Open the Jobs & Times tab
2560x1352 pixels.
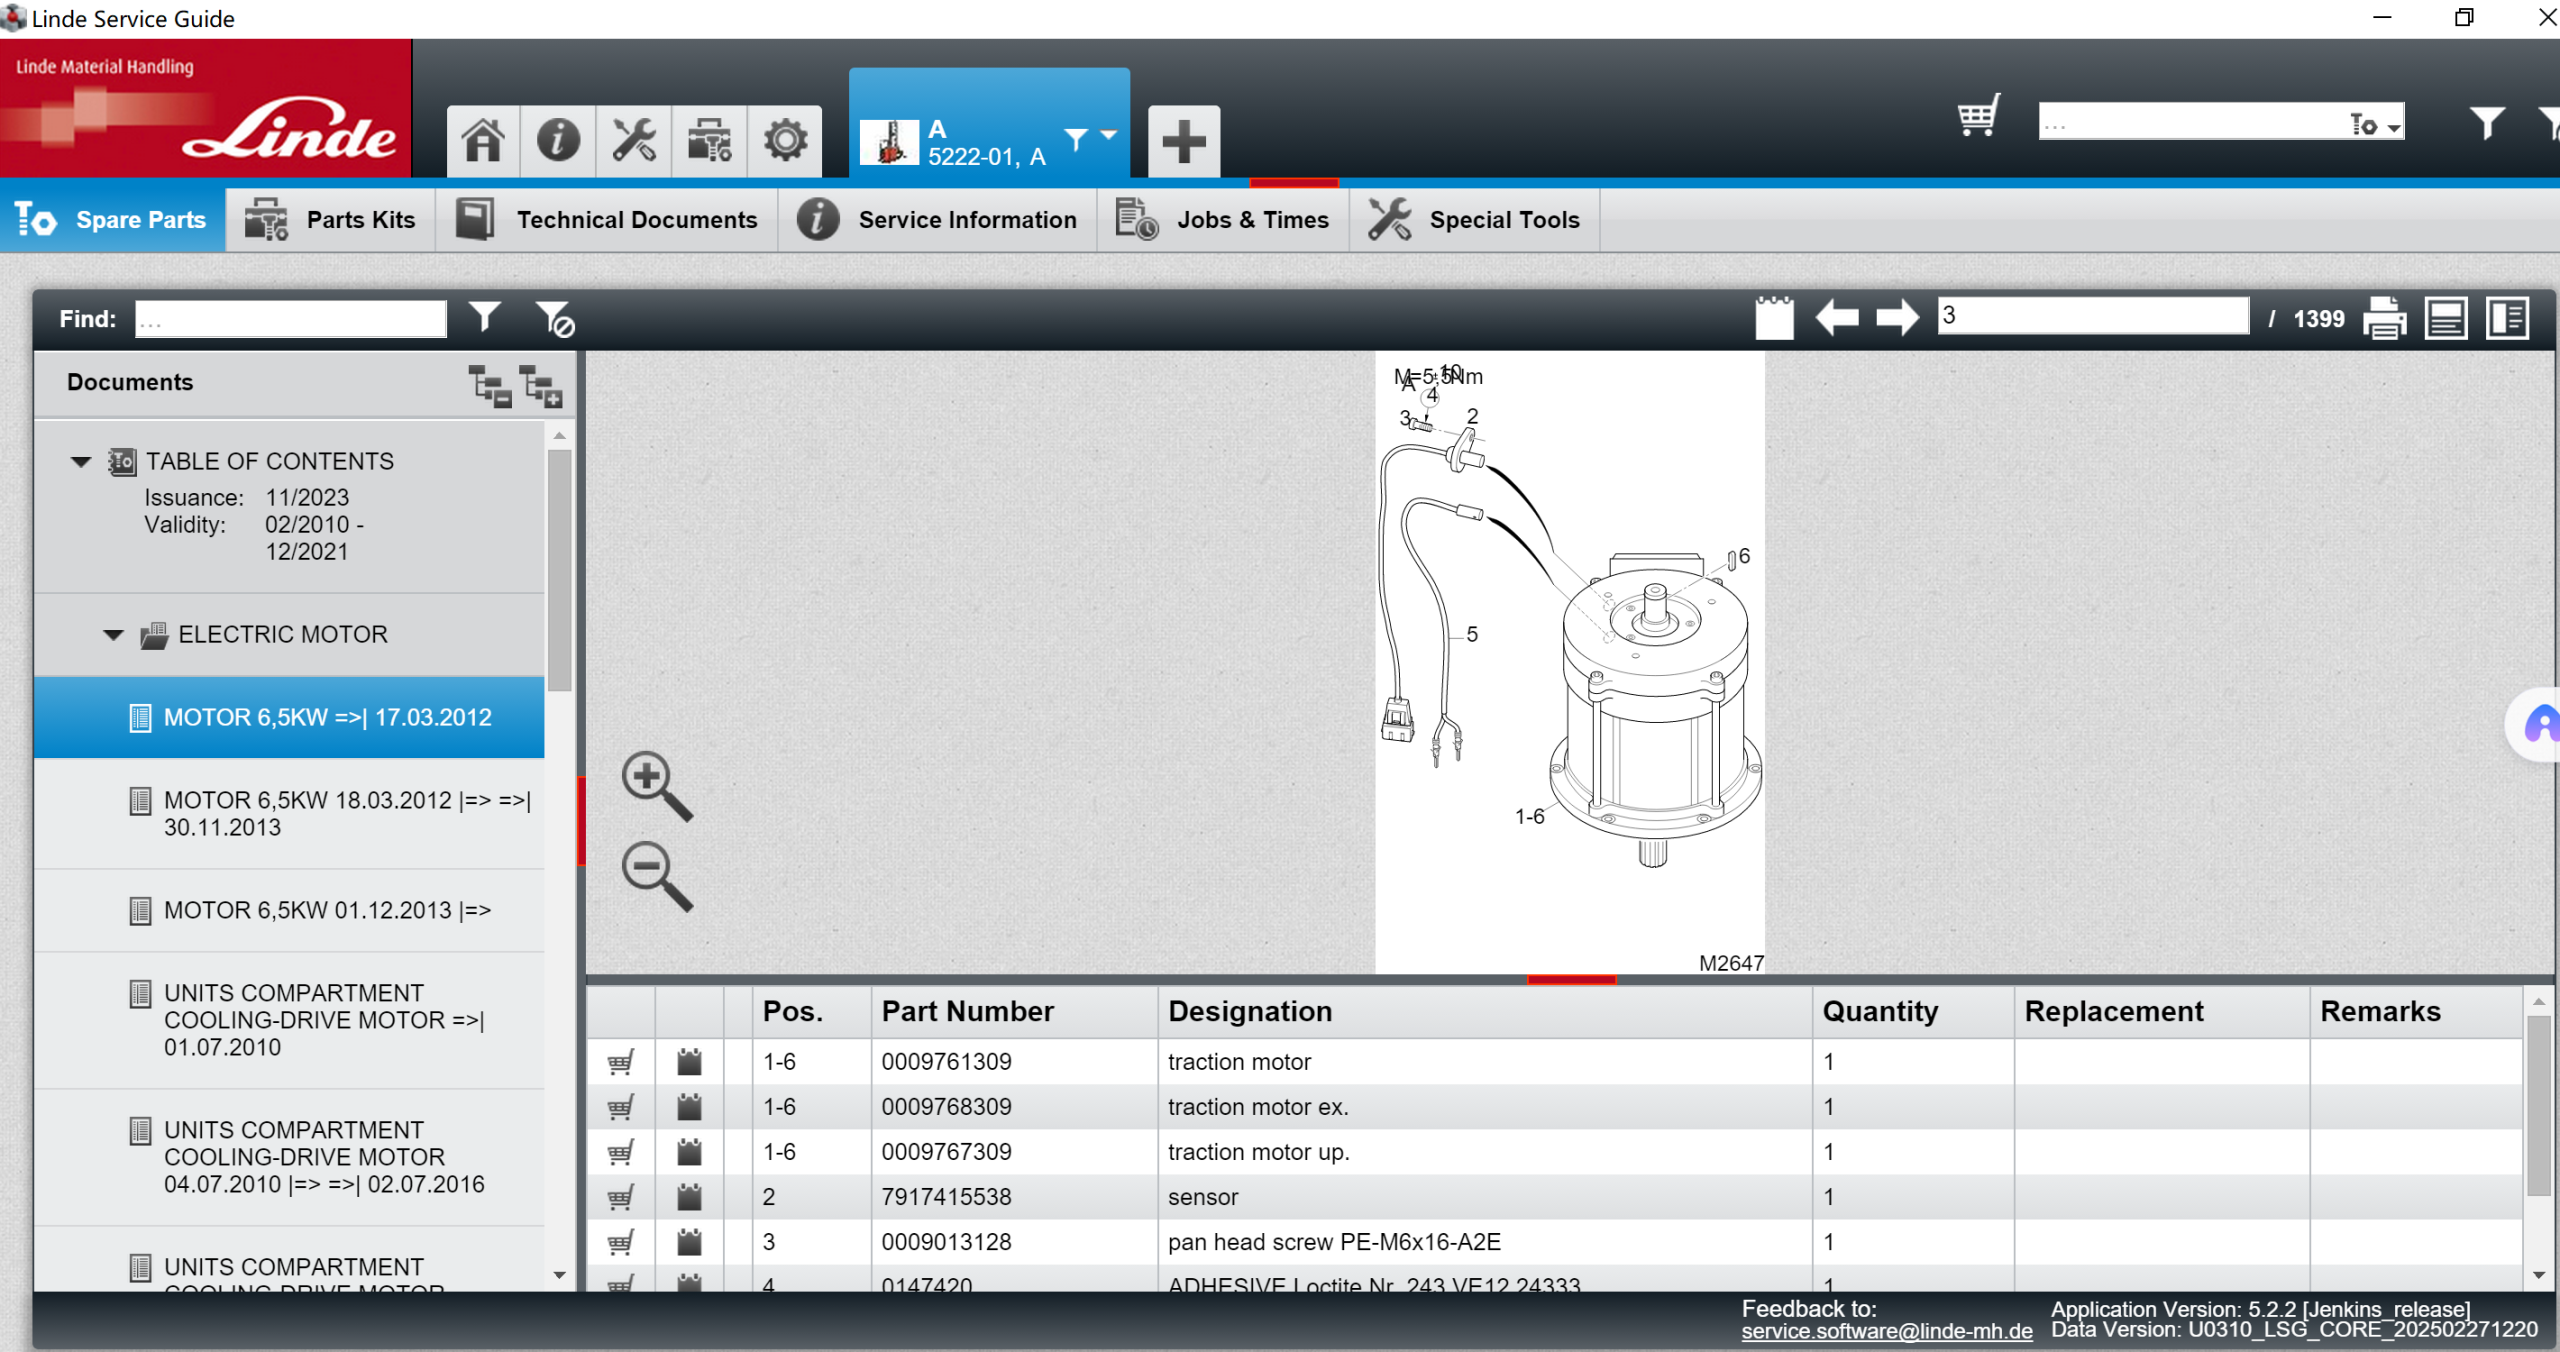pyautogui.click(x=1253, y=219)
